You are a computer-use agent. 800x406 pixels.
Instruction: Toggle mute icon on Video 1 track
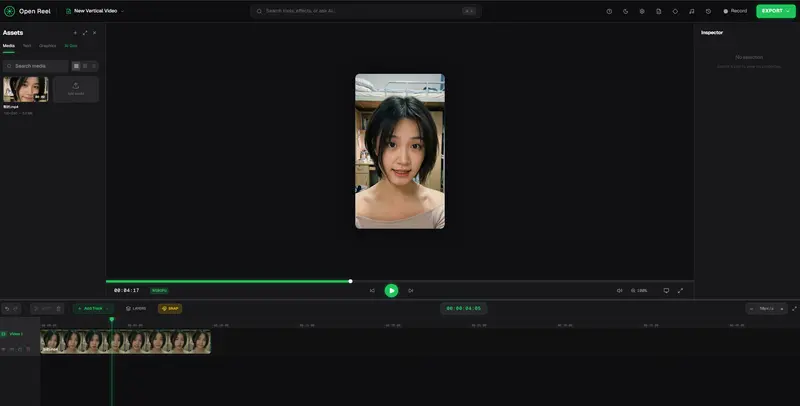[x=12, y=349]
